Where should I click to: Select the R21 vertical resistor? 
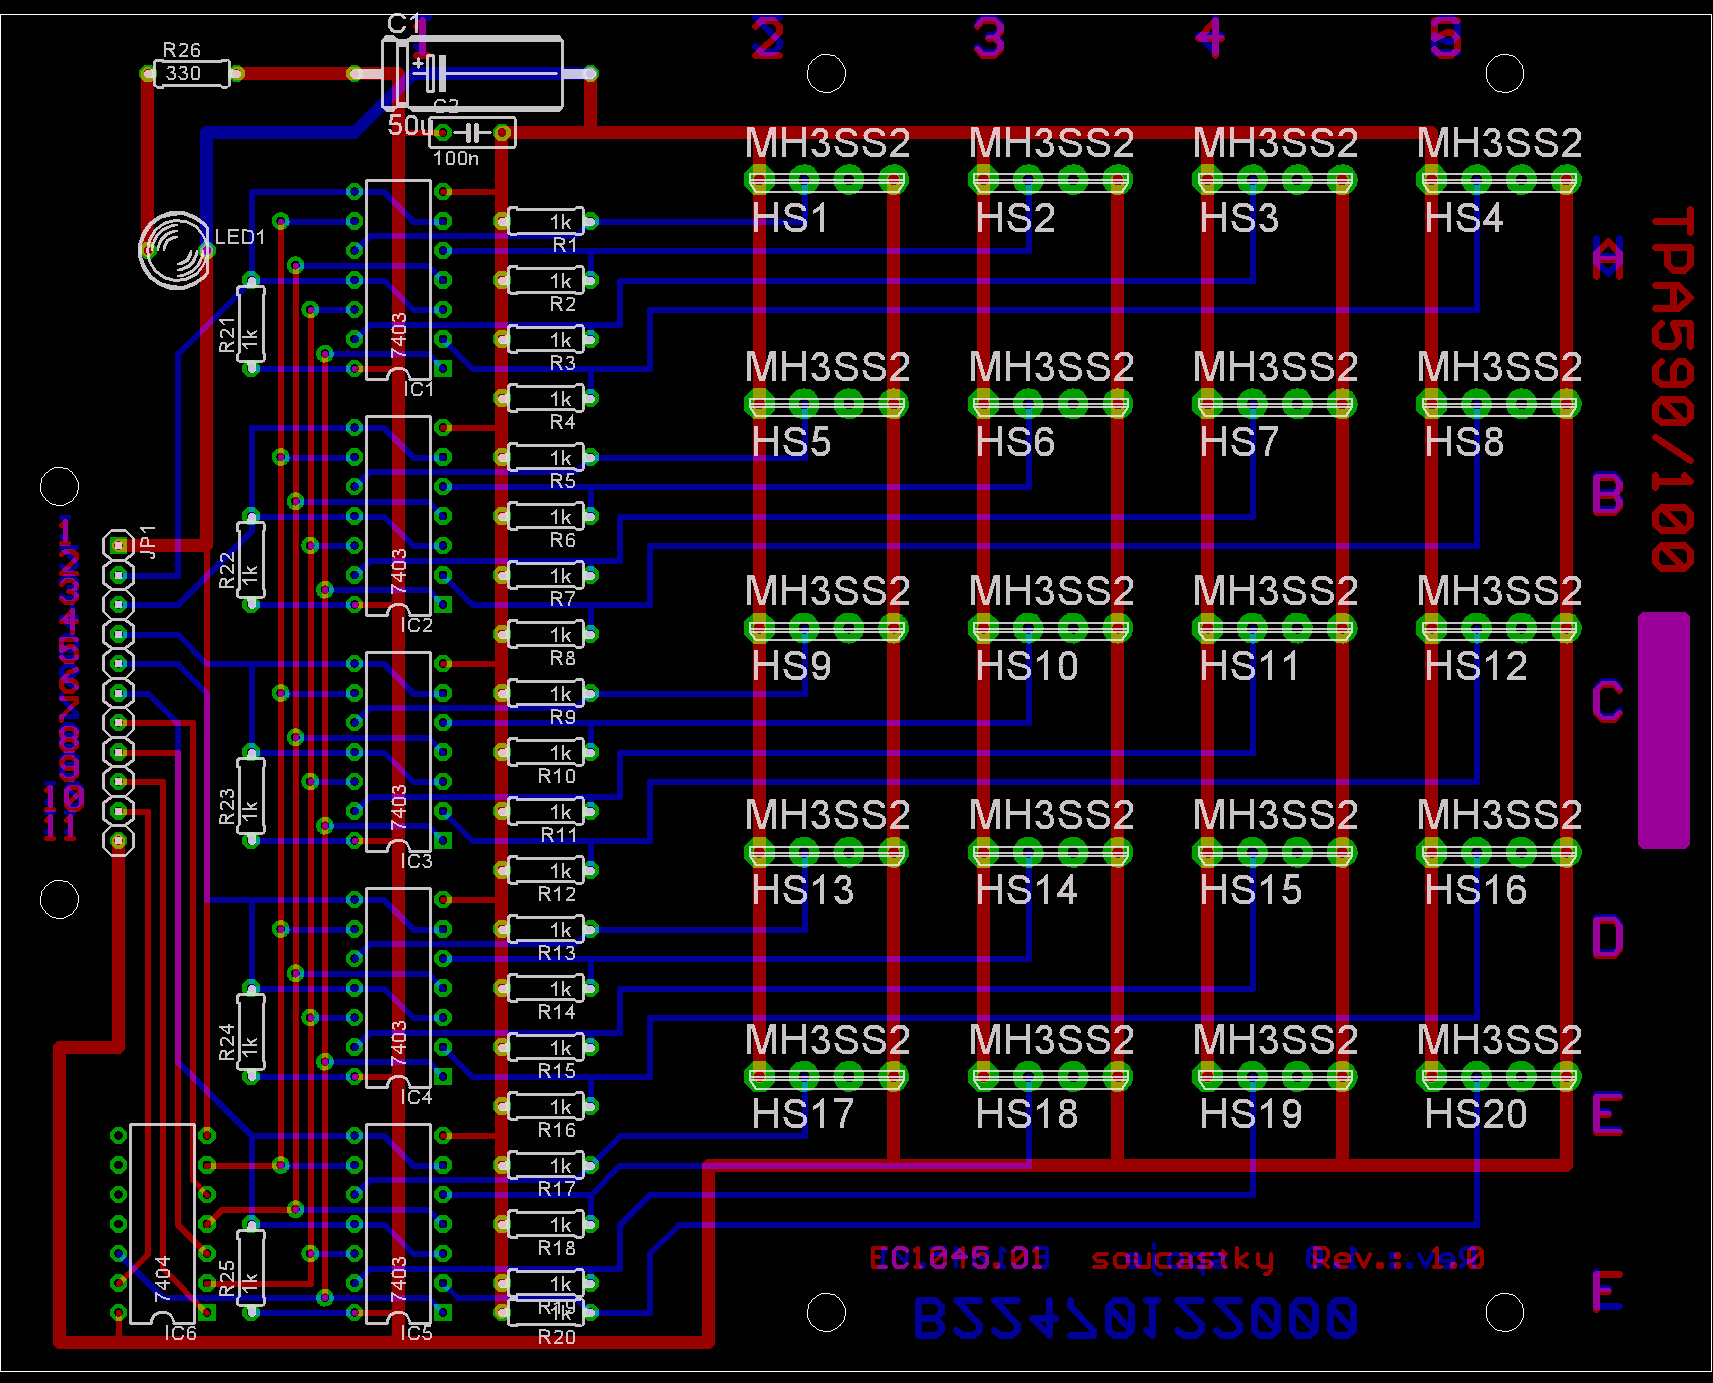pos(251,325)
